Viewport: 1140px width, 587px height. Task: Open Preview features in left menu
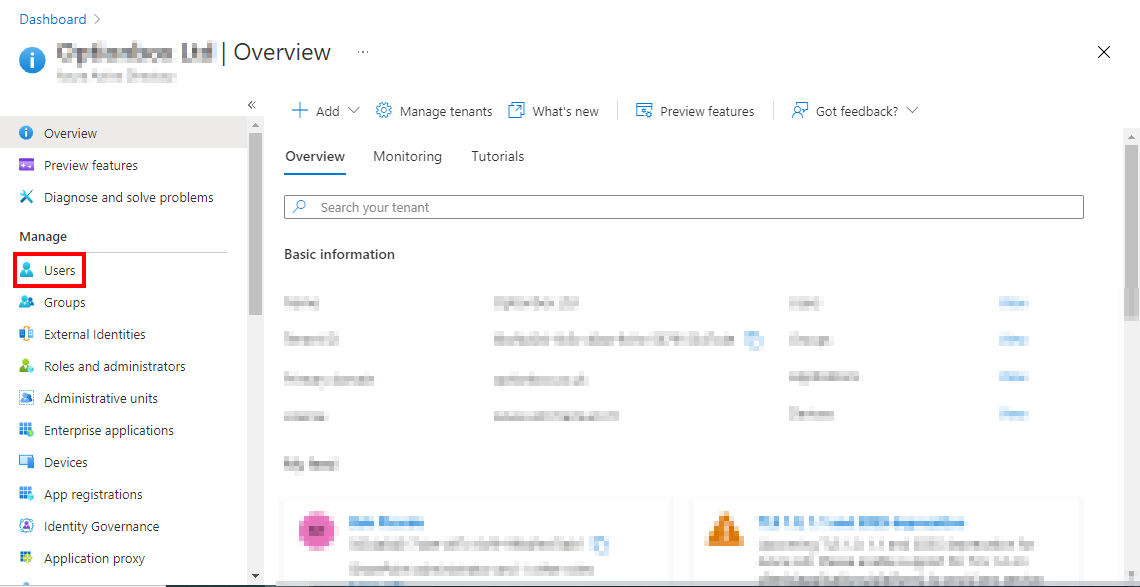[124, 165]
